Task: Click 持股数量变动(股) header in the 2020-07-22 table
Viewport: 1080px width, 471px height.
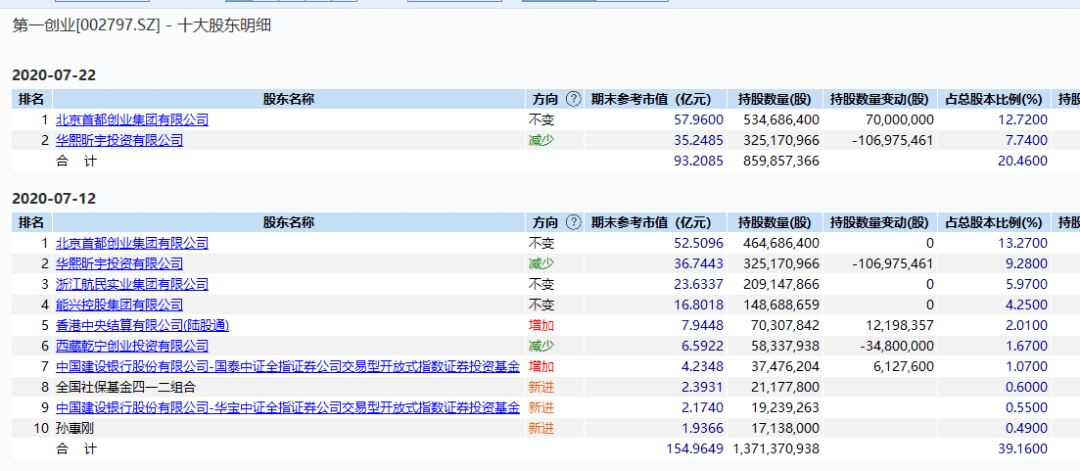Action: (x=879, y=99)
